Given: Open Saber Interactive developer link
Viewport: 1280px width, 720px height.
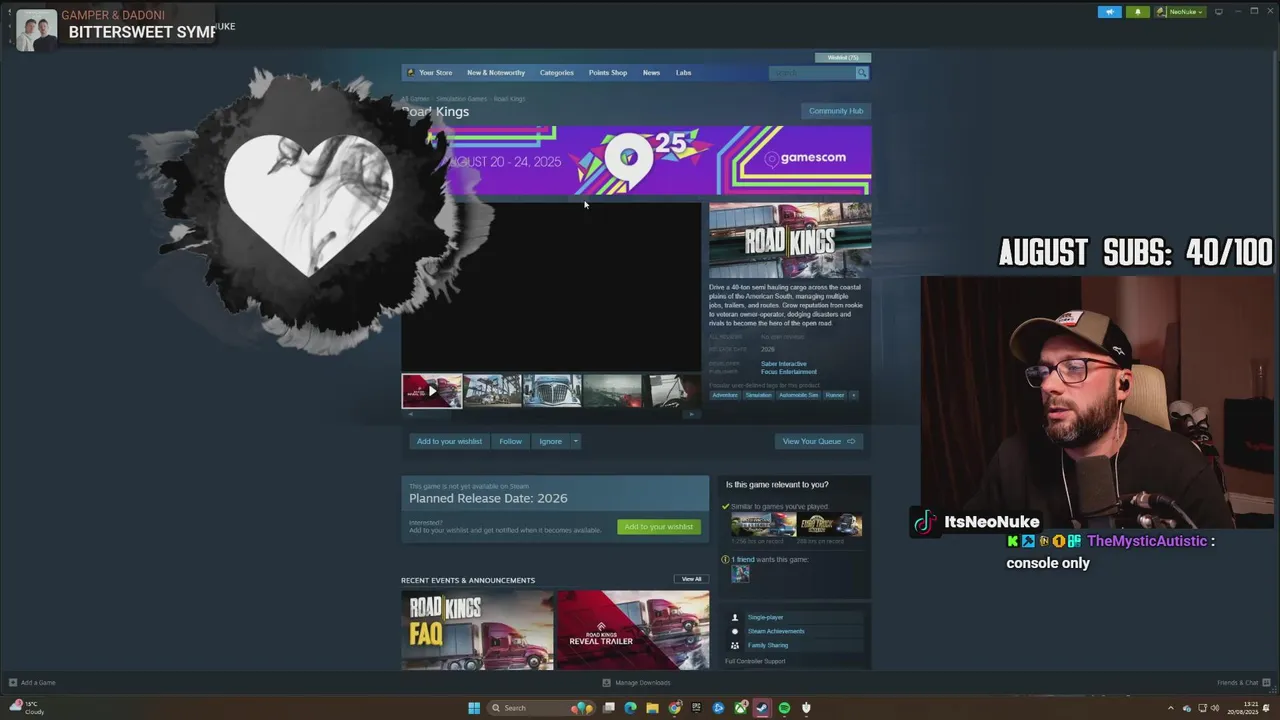Looking at the screenshot, I should coord(783,364).
